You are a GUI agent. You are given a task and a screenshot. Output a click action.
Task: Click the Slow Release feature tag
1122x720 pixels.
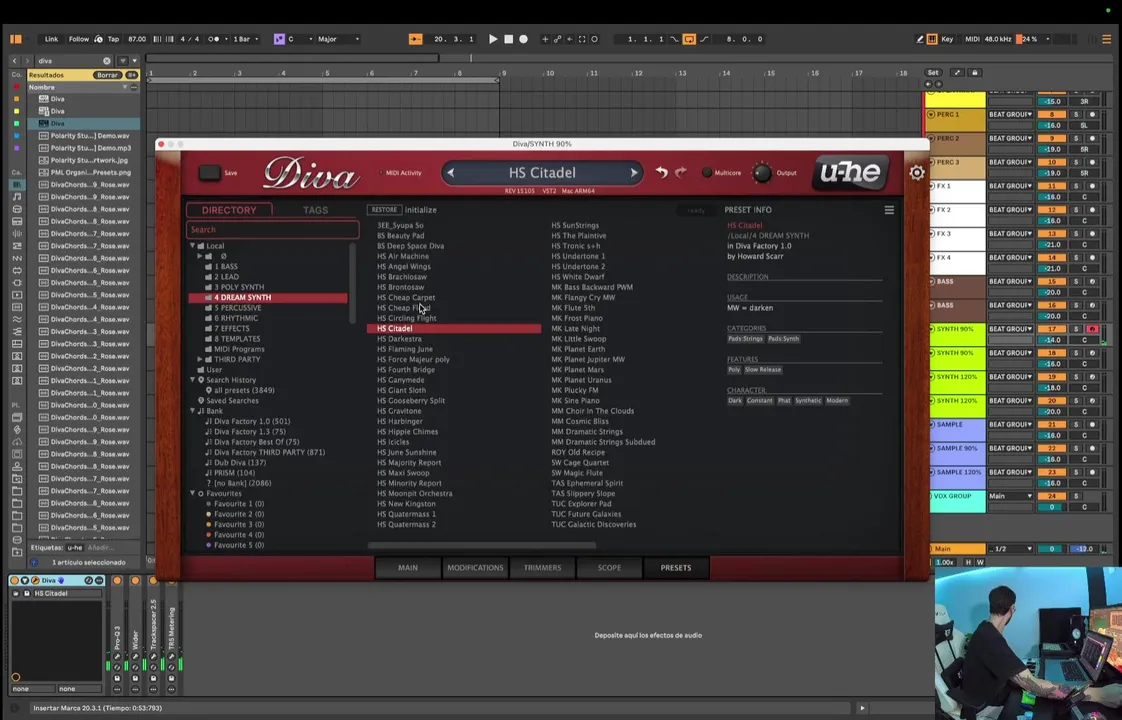point(763,369)
